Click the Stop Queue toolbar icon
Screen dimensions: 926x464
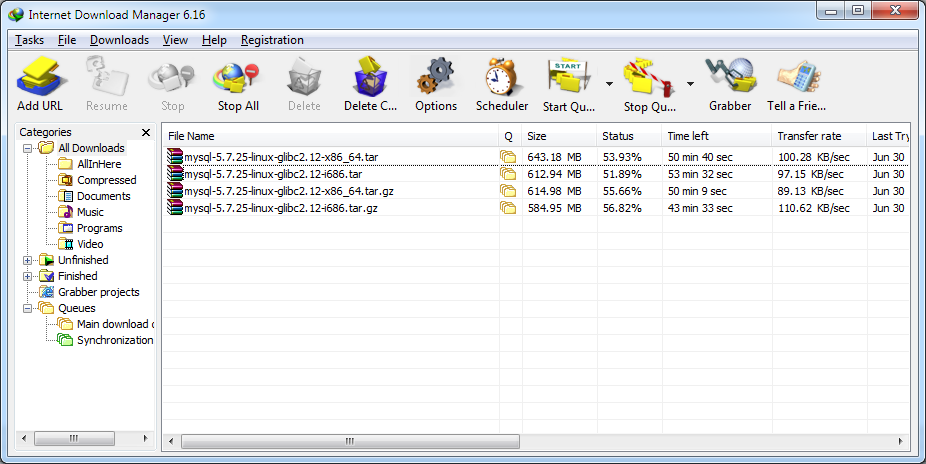[649, 77]
